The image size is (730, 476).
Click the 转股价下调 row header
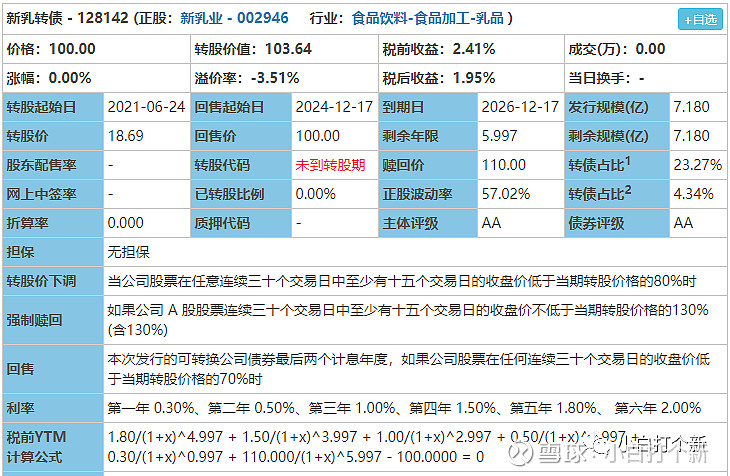(x=41, y=281)
